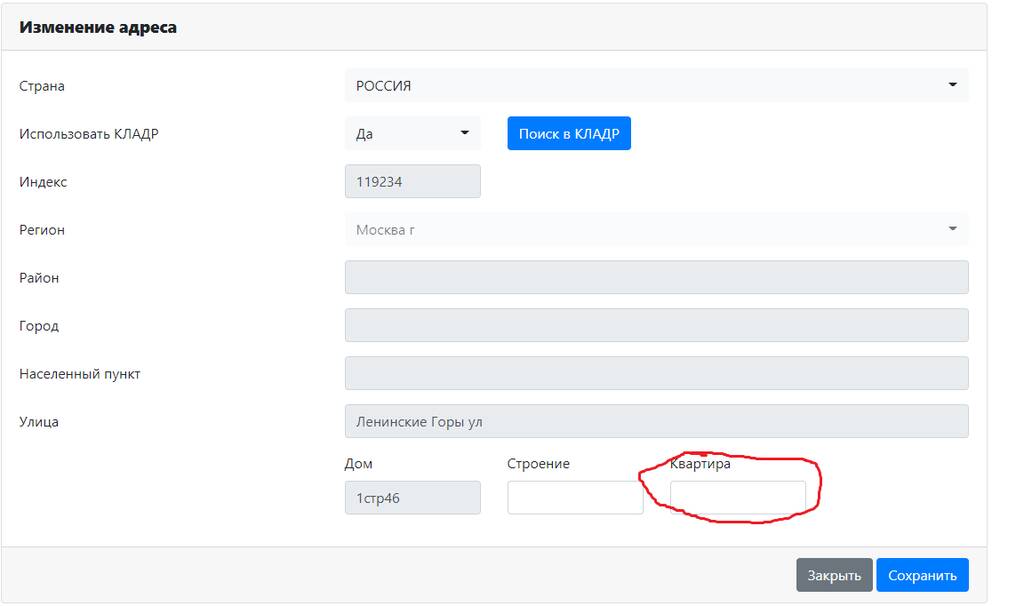Click the Дом label above the field

pos(359,464)
